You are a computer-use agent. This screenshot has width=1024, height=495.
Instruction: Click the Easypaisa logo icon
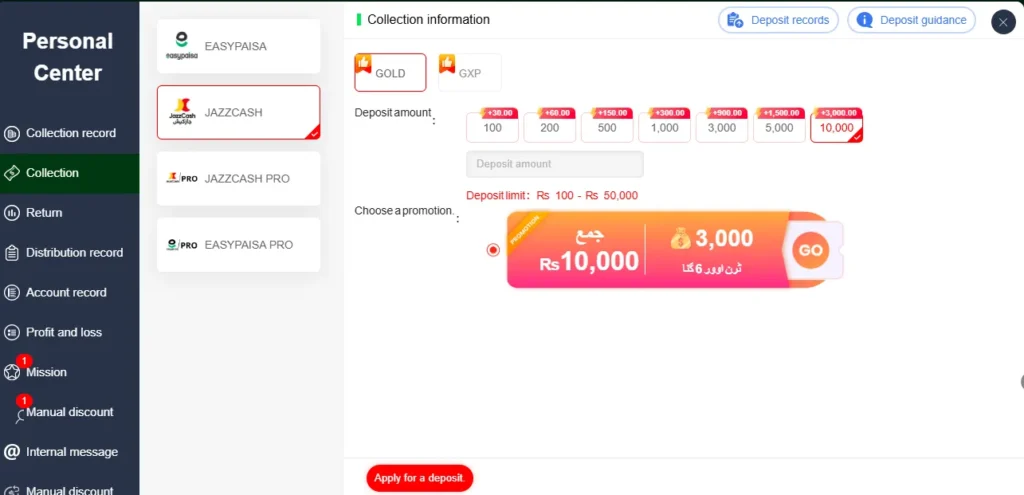tap(182, 46)
